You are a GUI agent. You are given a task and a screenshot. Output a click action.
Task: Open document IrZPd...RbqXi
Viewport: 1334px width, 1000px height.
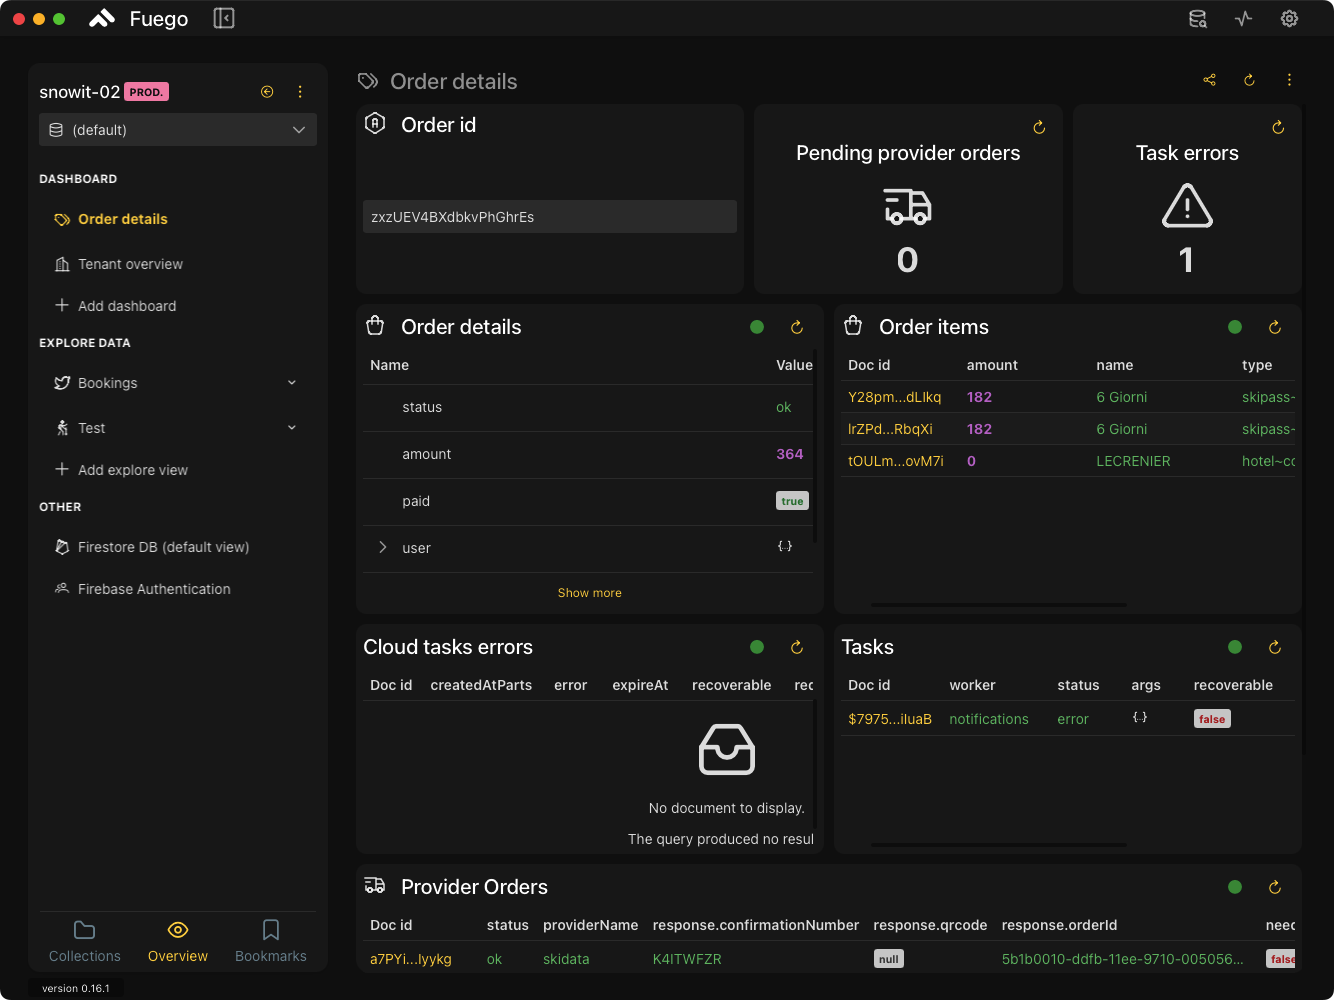[890, 429]
